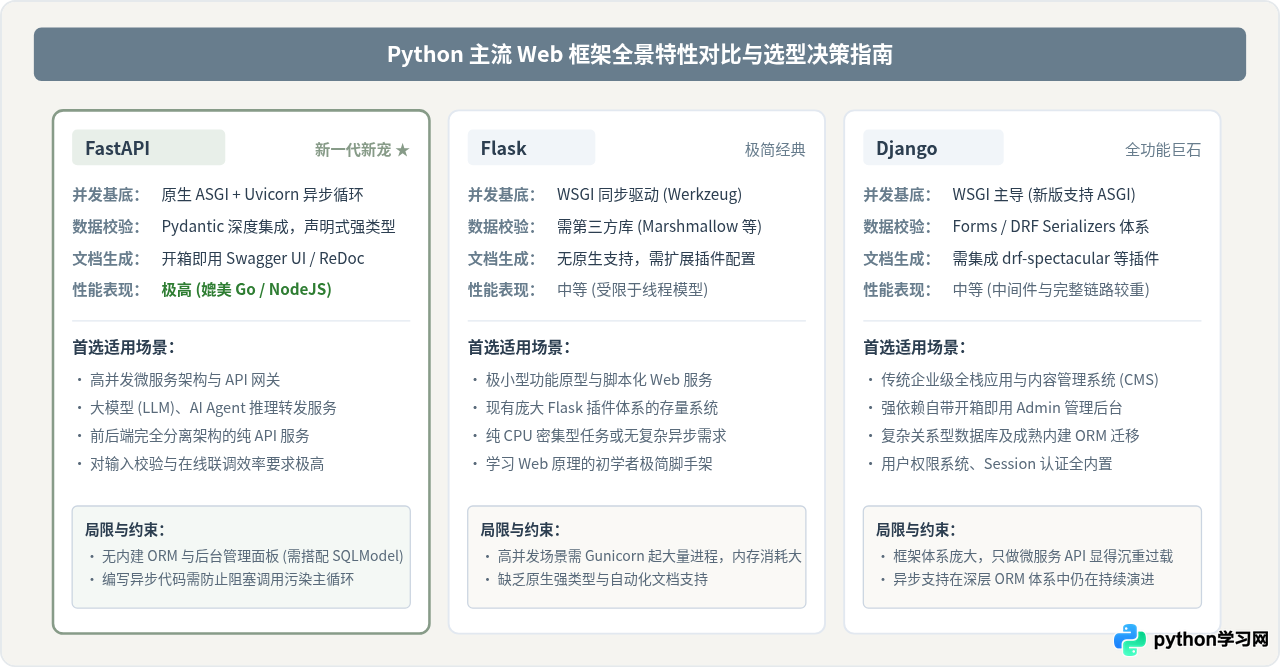Click the '性能表现：' label in the Django card
Screen dimensions: 1280x668
(x=898, y=290)
